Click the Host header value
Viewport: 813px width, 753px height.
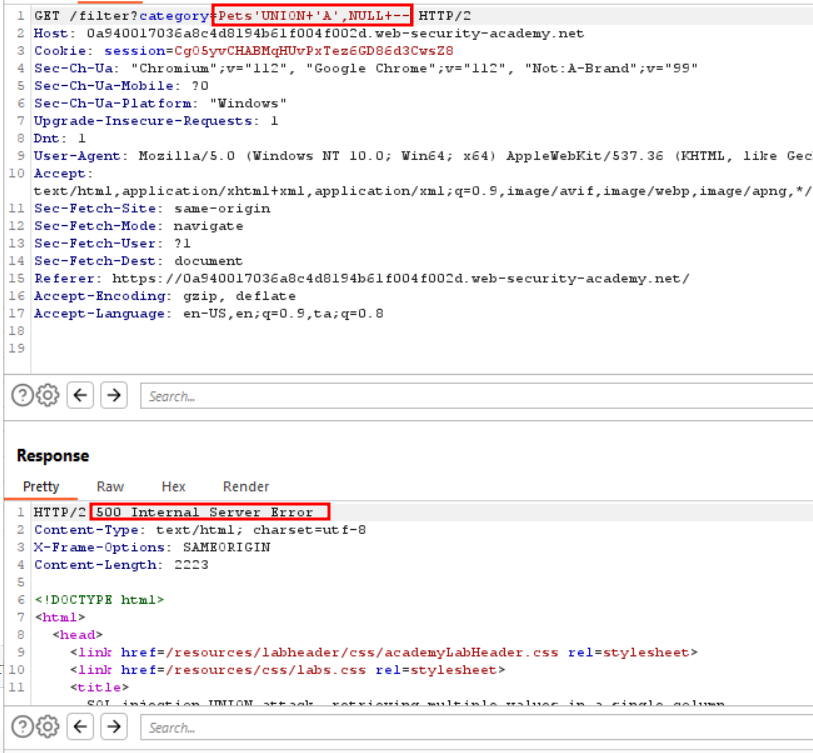pos(335,33)
